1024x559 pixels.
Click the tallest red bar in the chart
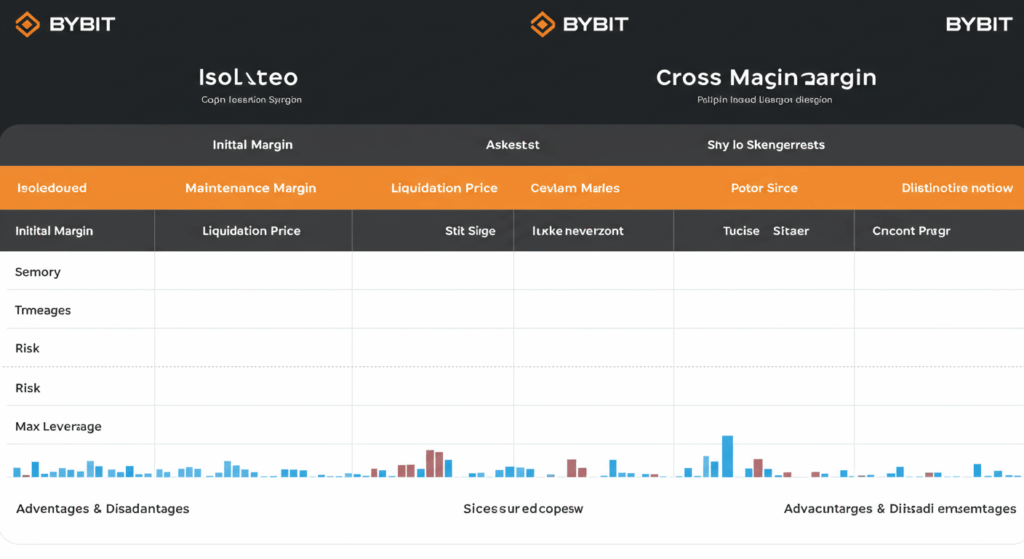430,464
